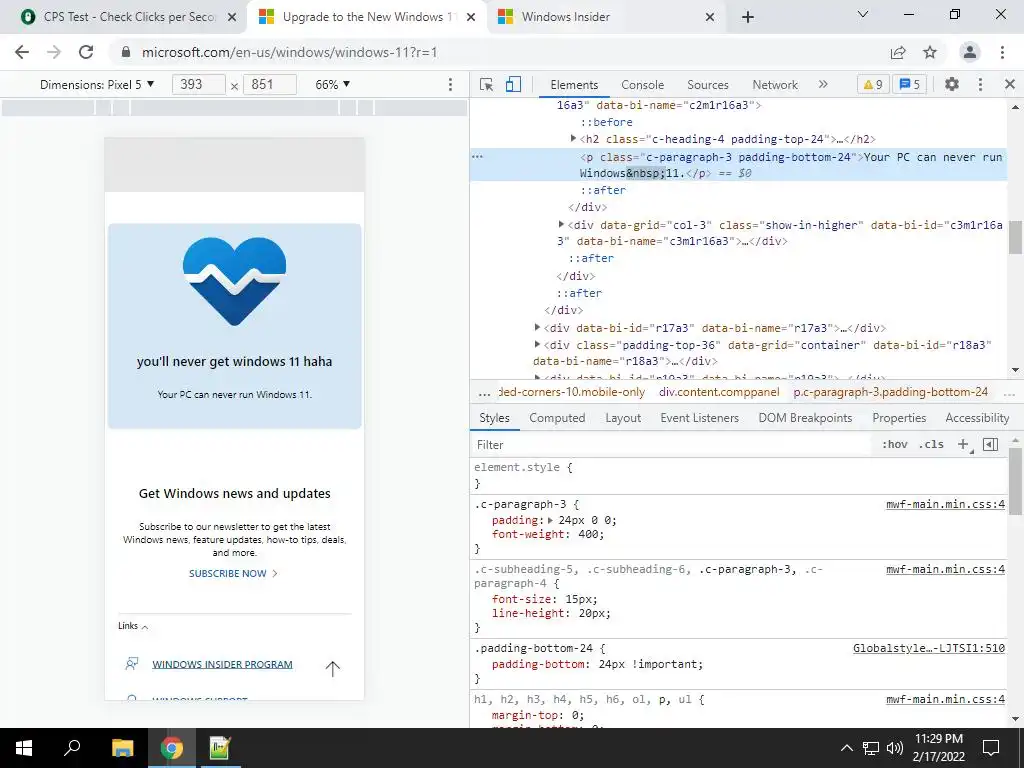Select div.content.comppanel breadcrumb

(719, 392)
